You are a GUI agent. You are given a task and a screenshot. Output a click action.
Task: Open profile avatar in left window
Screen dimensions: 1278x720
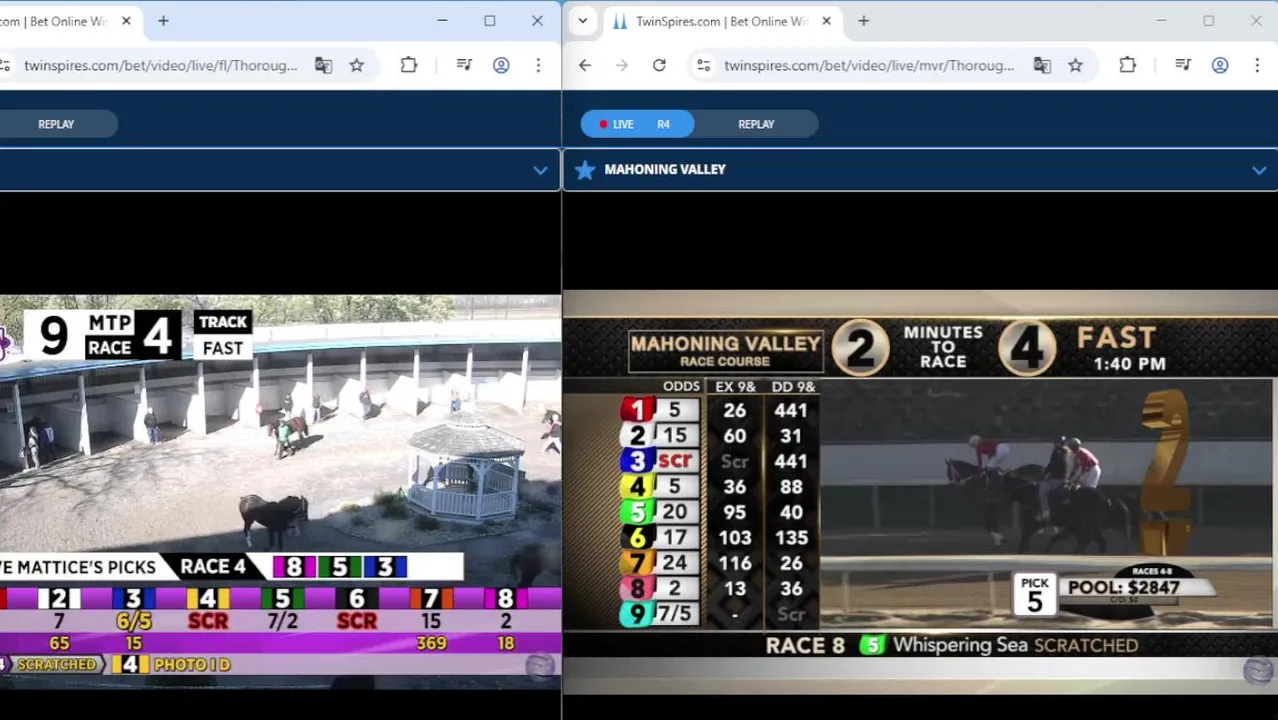pyautogui.click(x=501, y=65)
